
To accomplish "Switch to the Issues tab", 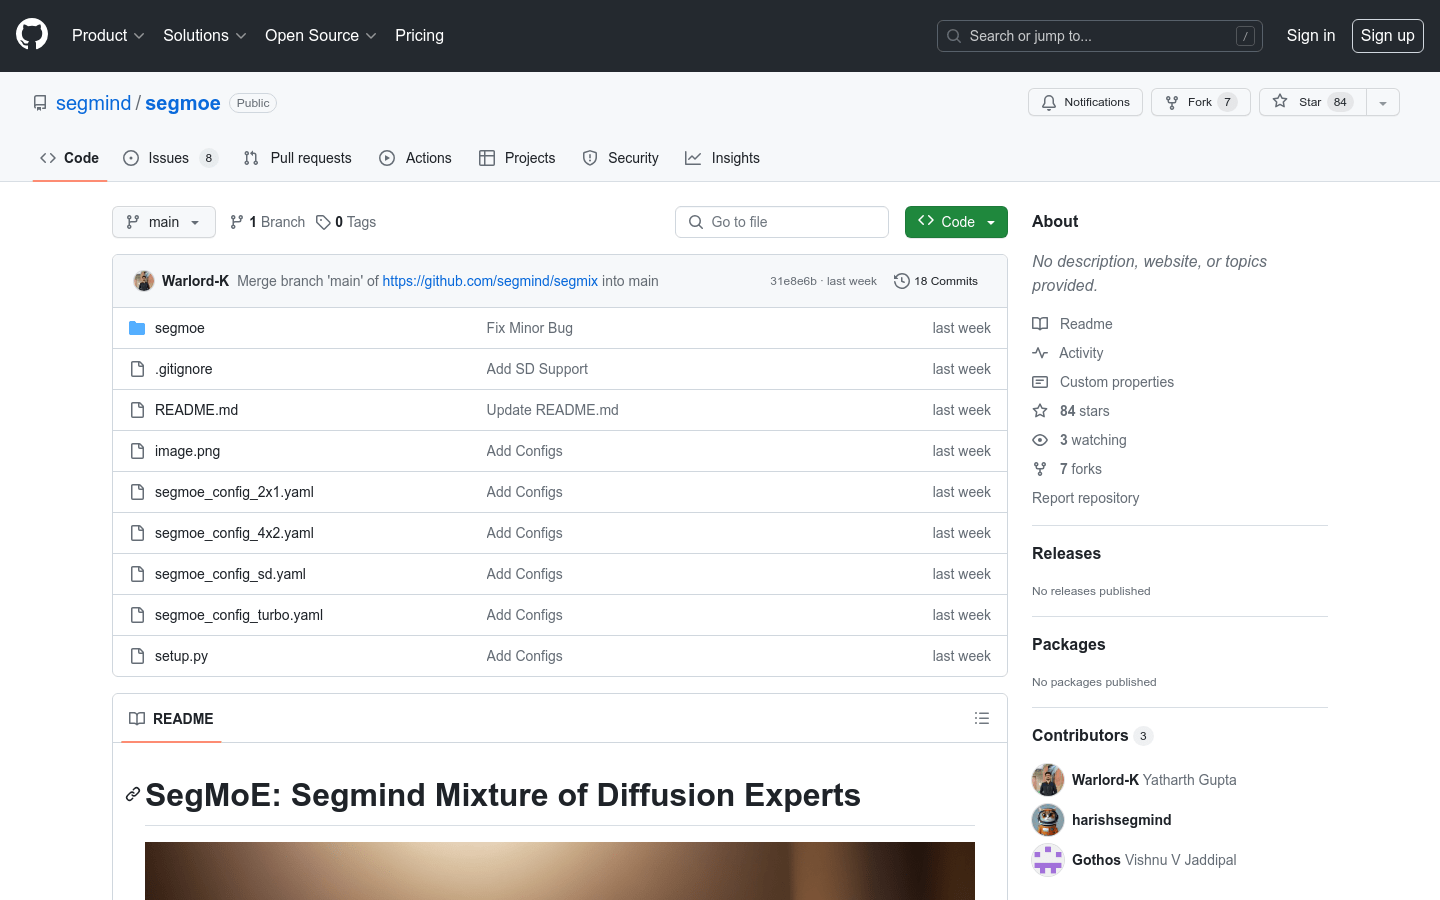I will [x=170, y=158].
